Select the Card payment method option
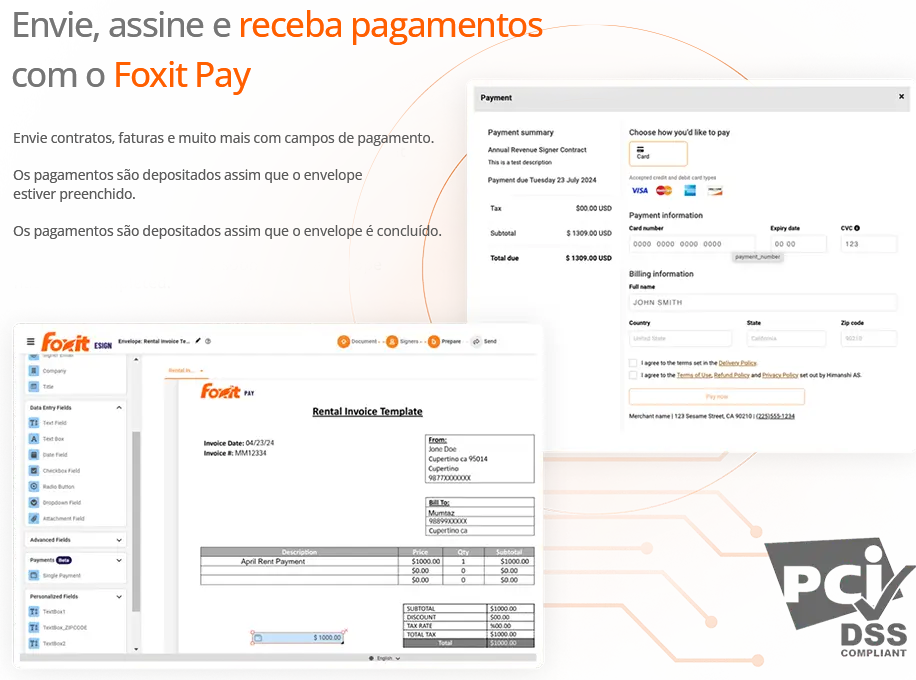916x680 pixels. click(x=658, y=154)
